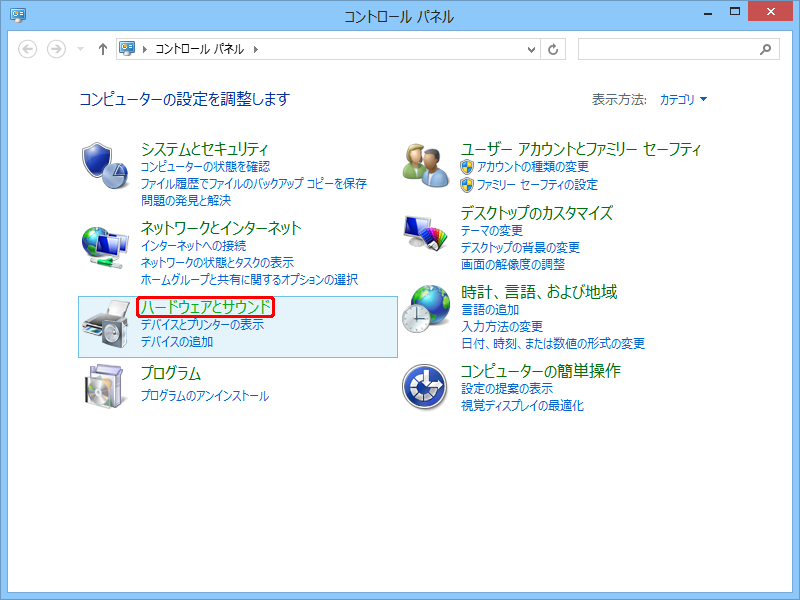Click 入力方法の変更 link
The image size is (800, 600).
[x=502, y=327]
